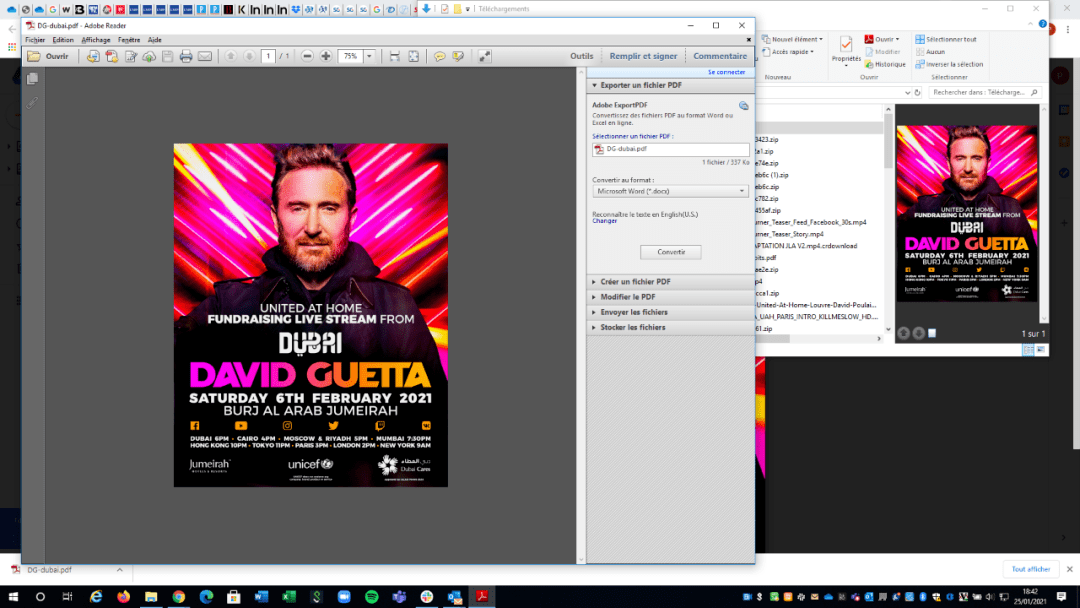Click the DG-dubai.pdf selected file field
The height and width of the screenshot is (608, 1080).
(x=670, y=149)
